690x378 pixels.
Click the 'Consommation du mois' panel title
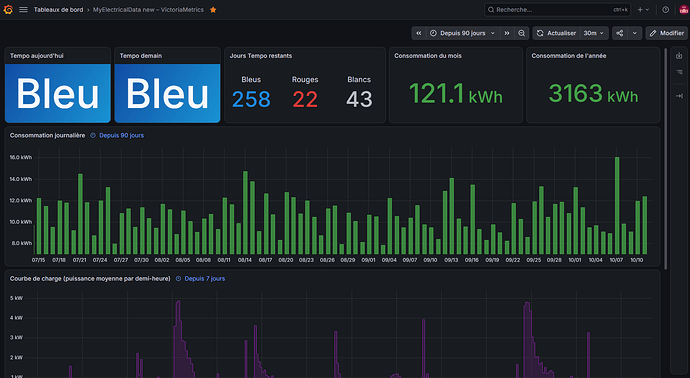click(x=428, y=56)
